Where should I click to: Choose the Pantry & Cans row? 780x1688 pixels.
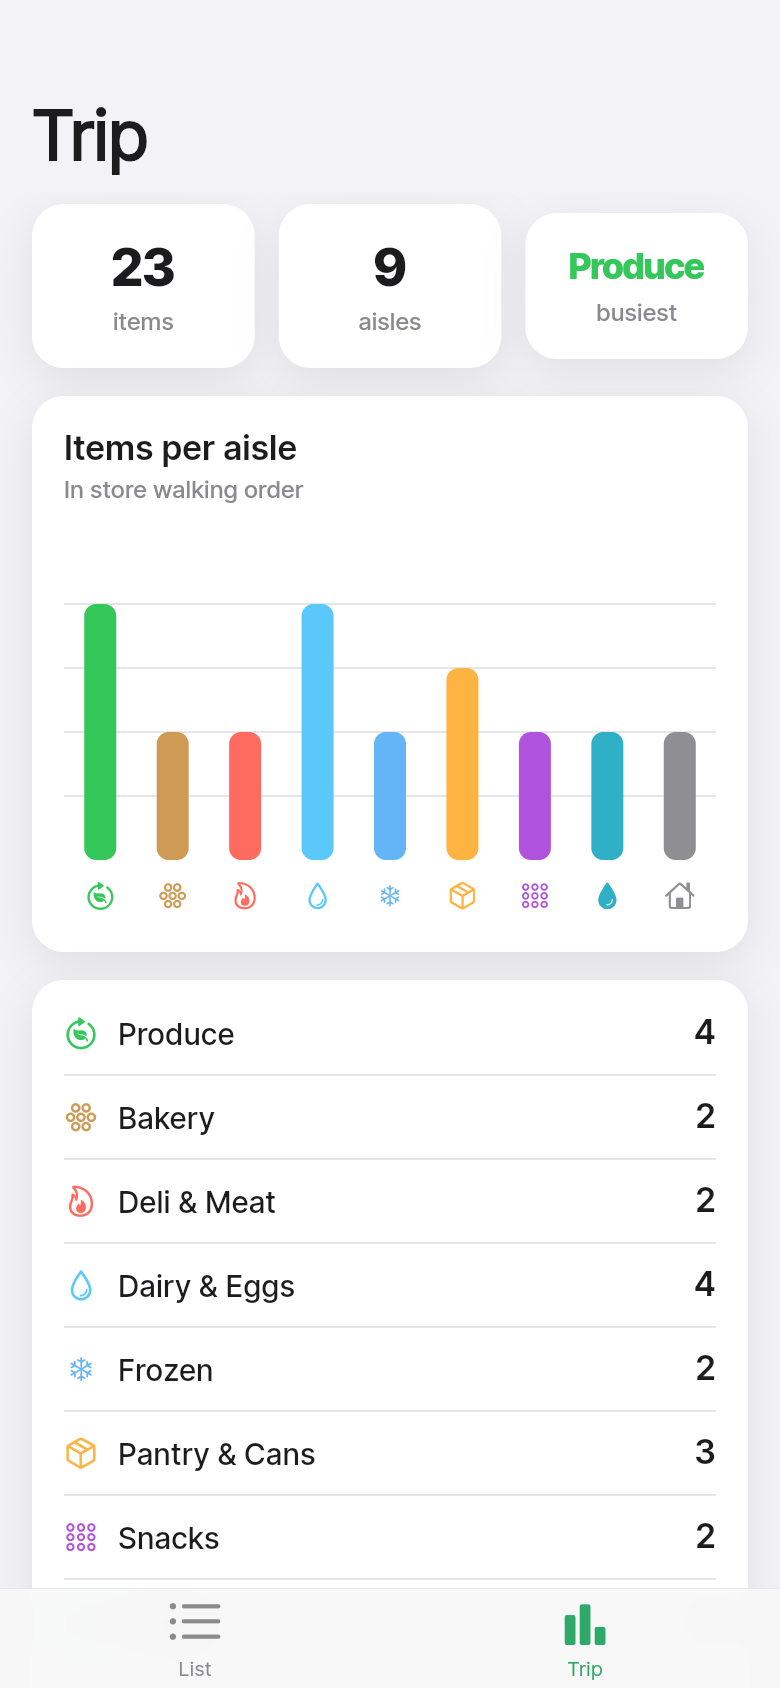390,1454
